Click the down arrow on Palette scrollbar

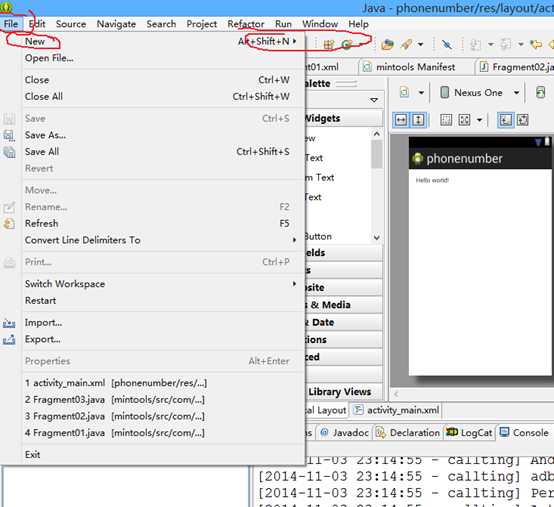pos(377,237)
